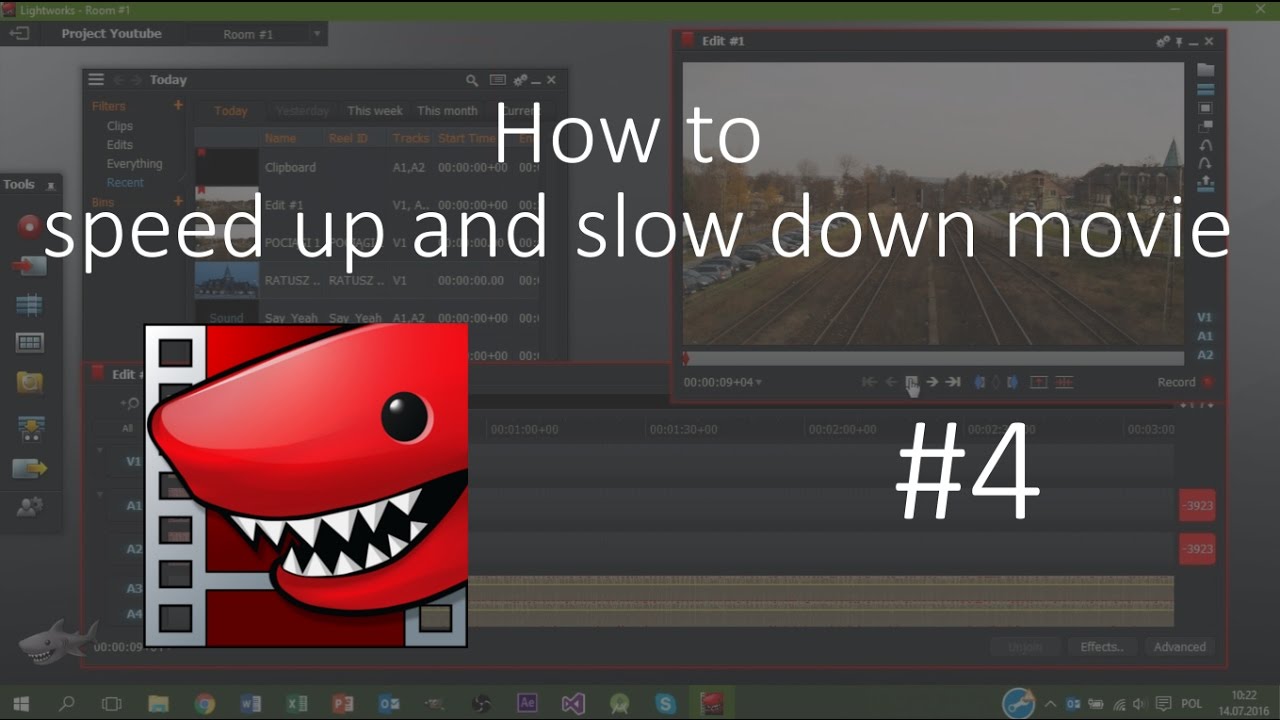Screen dimensions: 1280x720
Task: Click the Import tool with red arrow
Action: pos(29,266)
